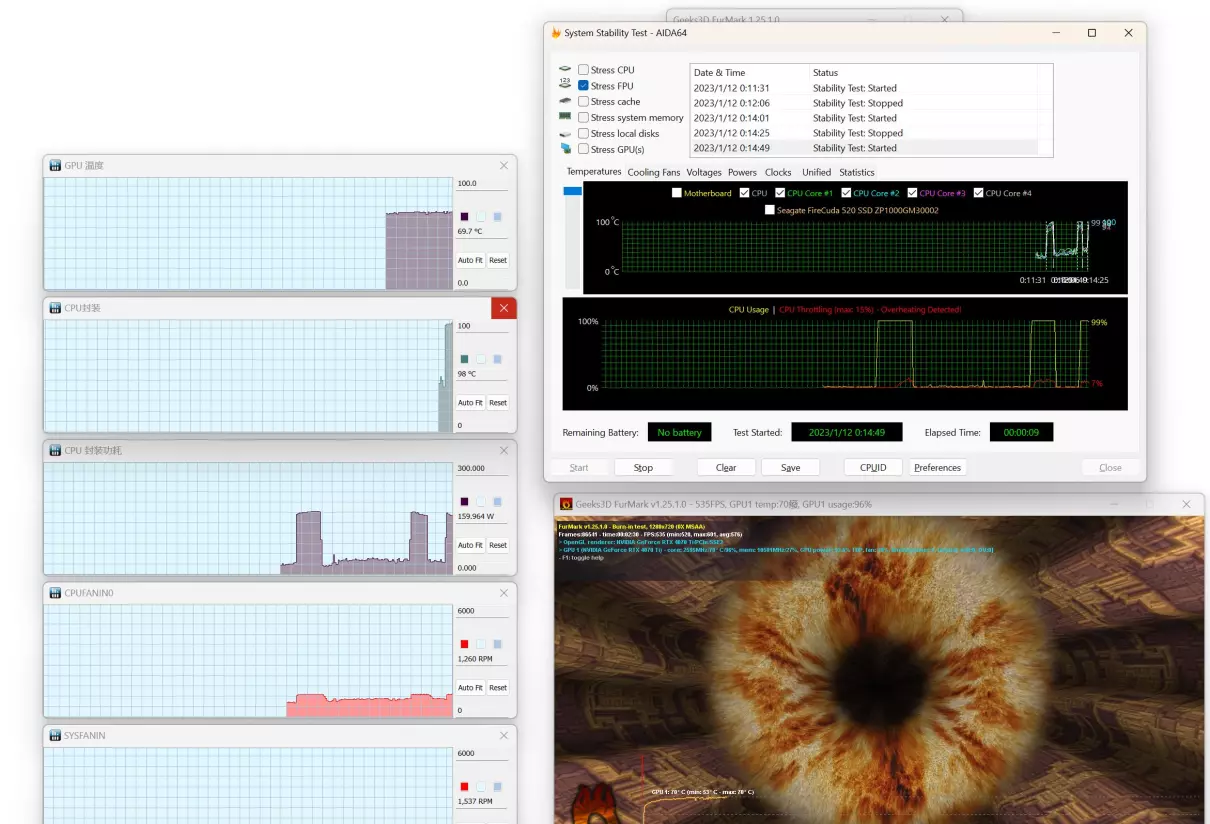This screenshot has height=824, width=1210.
Task: Click the 100.0 maximum value in GPU 温度
Action: [x=467, y=184]
